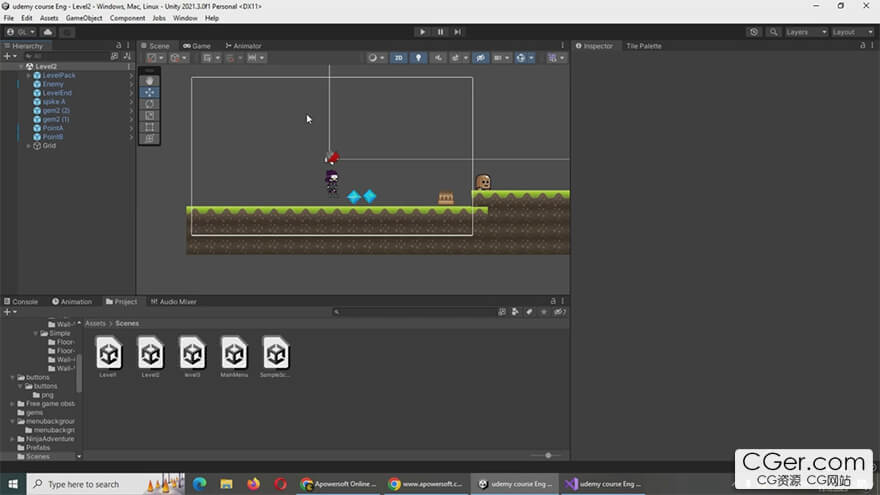Image resolution: width=880 pixels, height=495 pixels.
Task: Toggle tool handle rotation mode
Action: pyautogui.click(x=178, y=58)
